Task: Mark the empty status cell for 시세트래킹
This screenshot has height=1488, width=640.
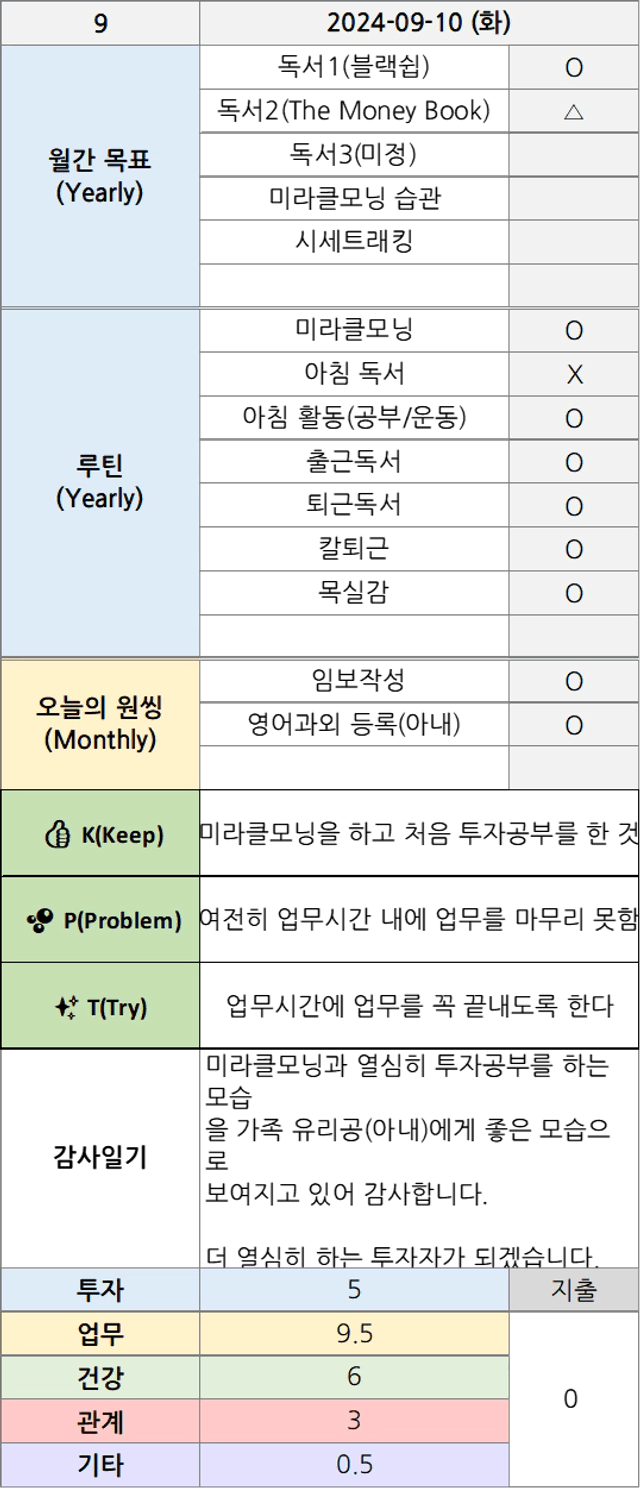Action: click(574, 242)
